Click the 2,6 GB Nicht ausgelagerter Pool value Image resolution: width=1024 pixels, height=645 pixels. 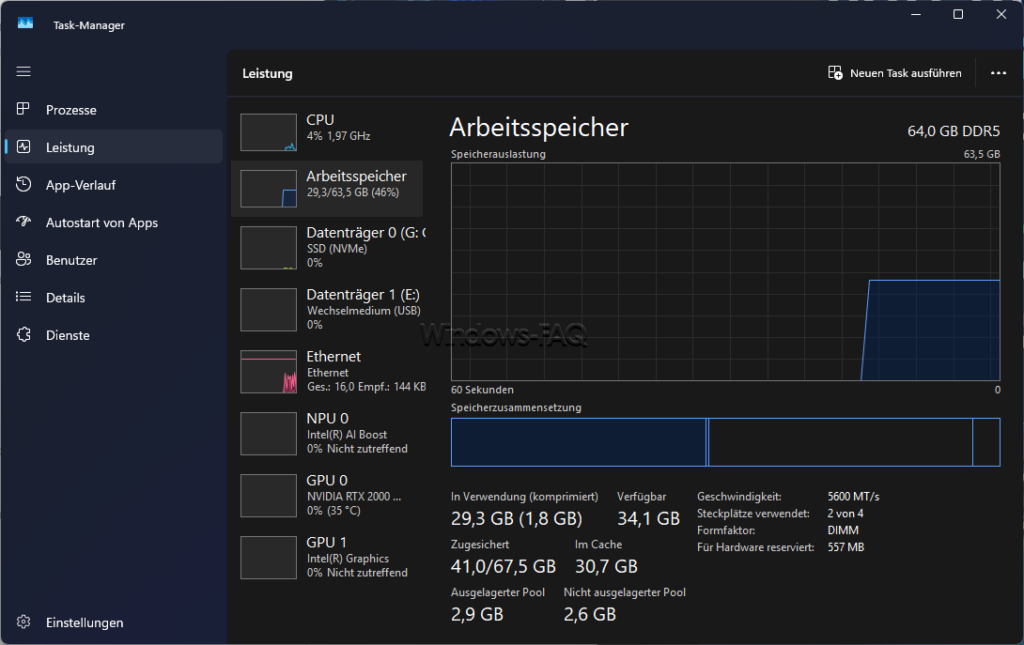tap(590, 614)
